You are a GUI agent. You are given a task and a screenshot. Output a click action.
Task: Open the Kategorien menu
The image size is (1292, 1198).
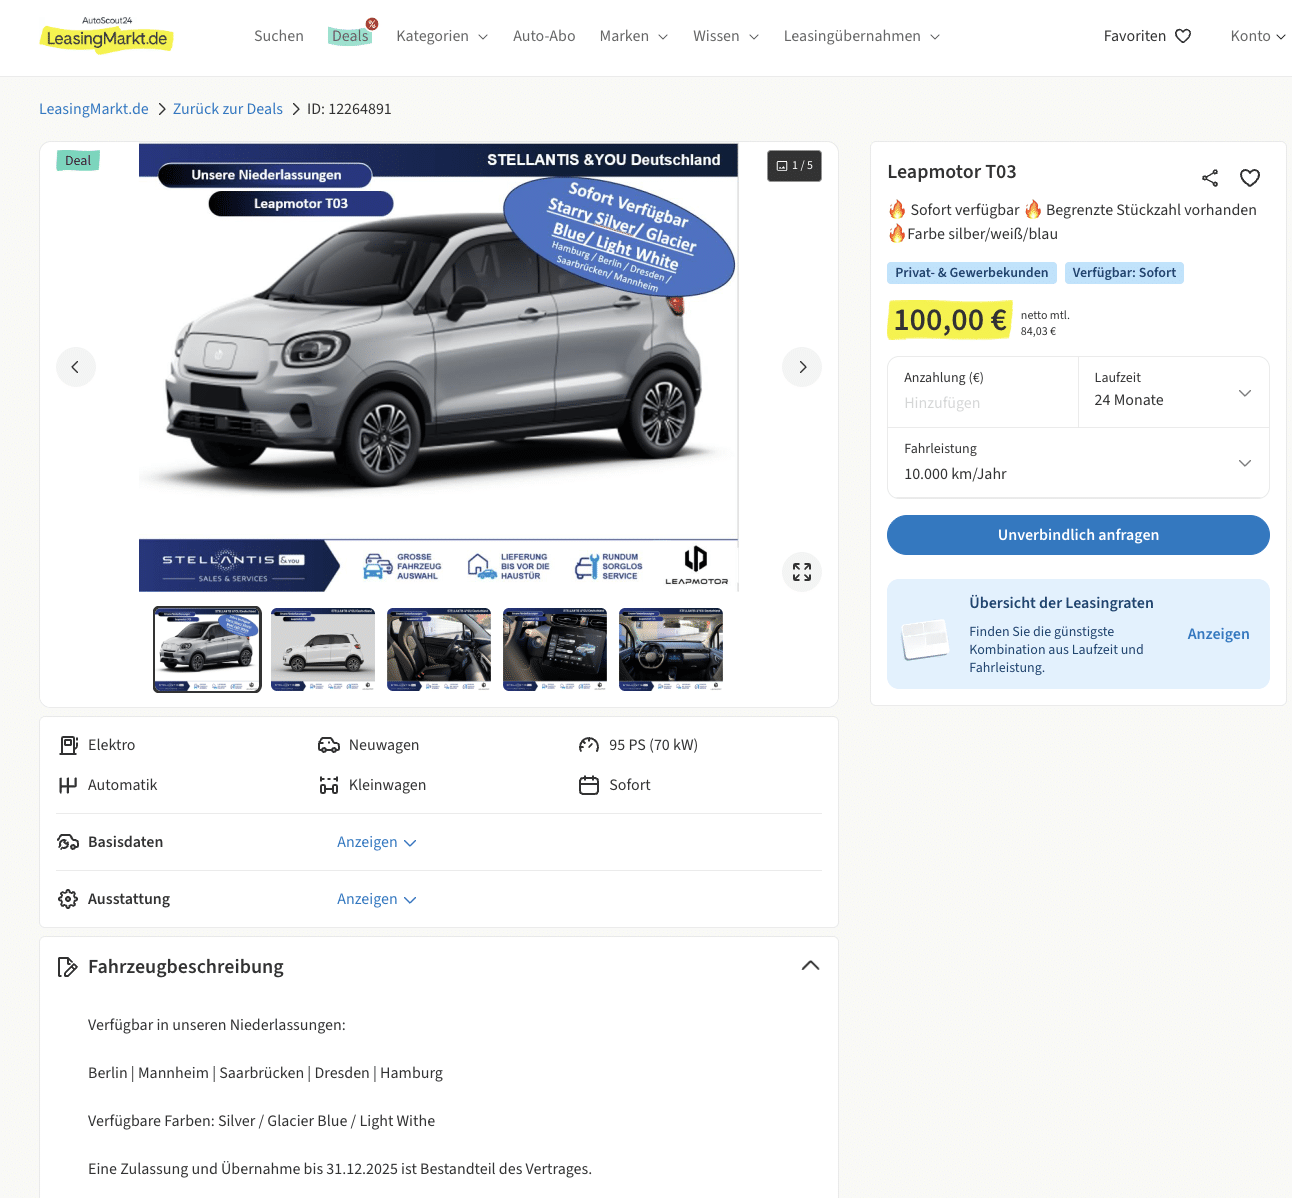coord(442,36)
